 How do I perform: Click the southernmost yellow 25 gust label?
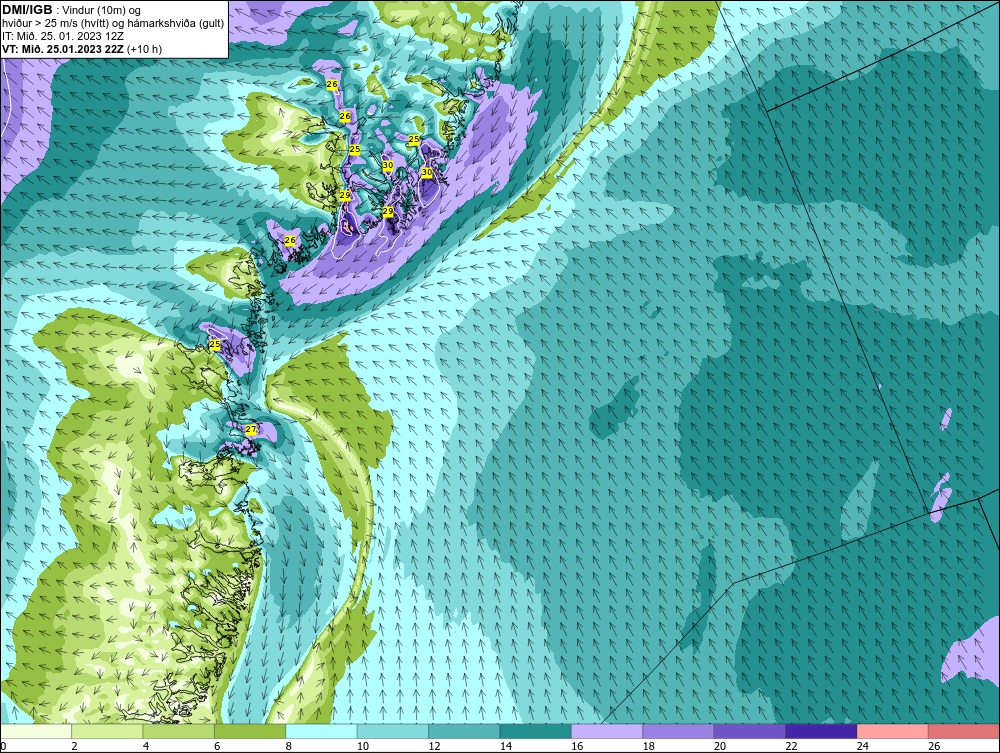[215, 344]
